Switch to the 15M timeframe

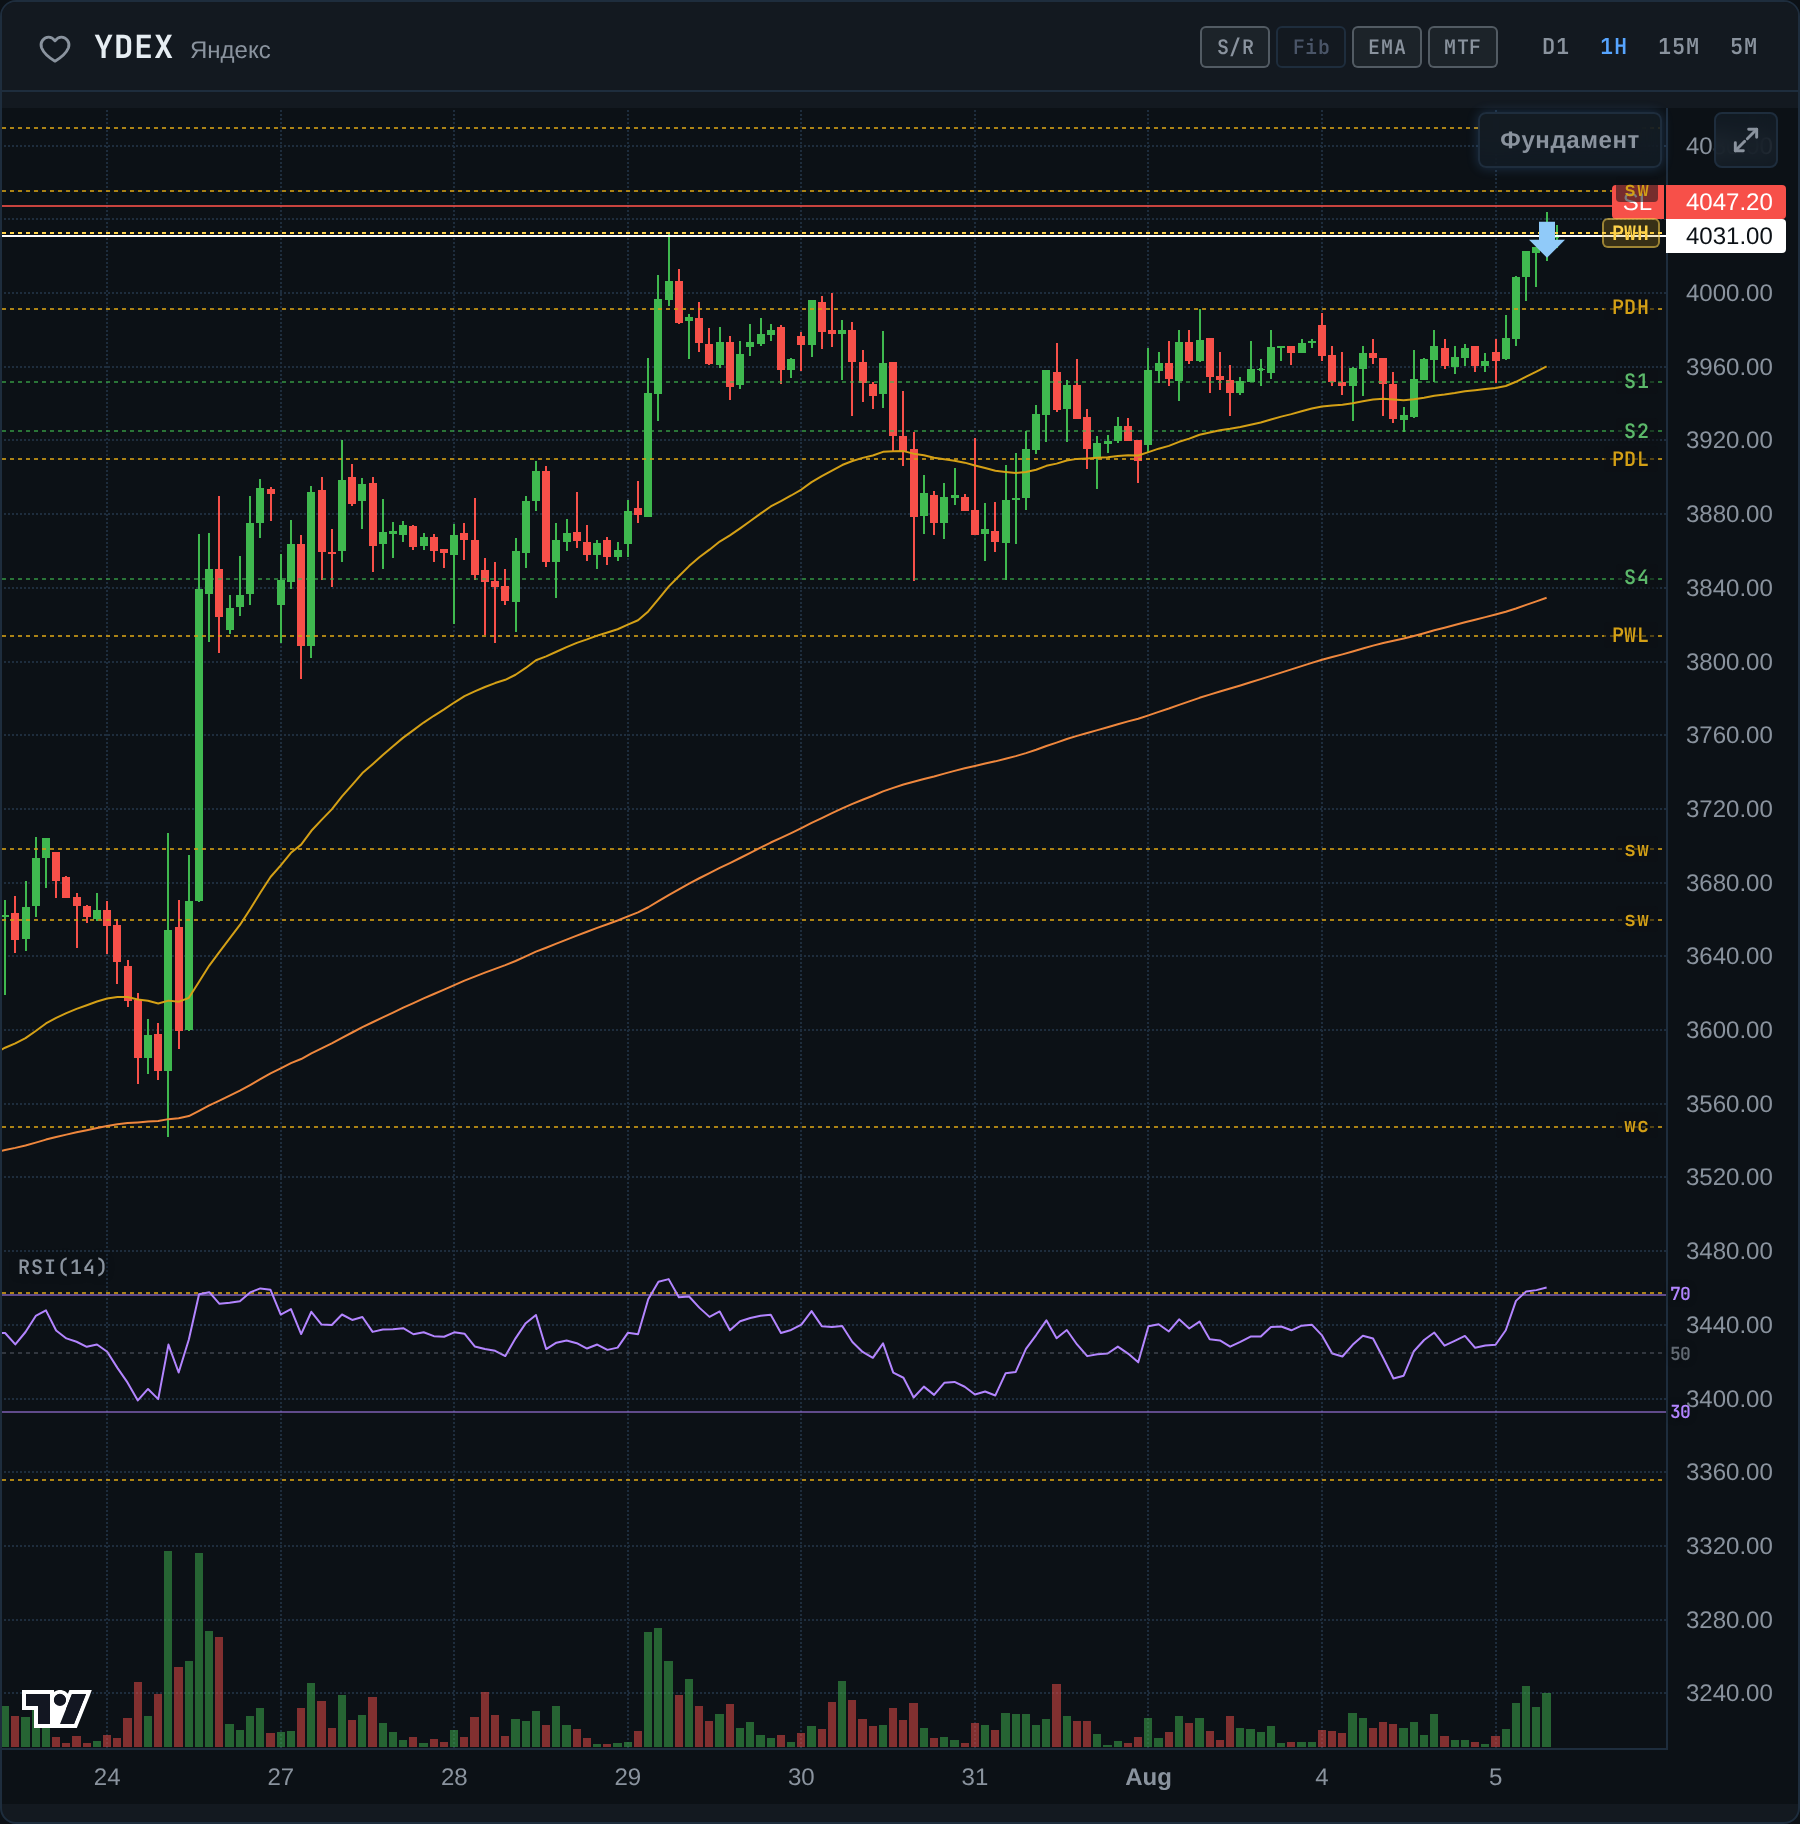1679,47
